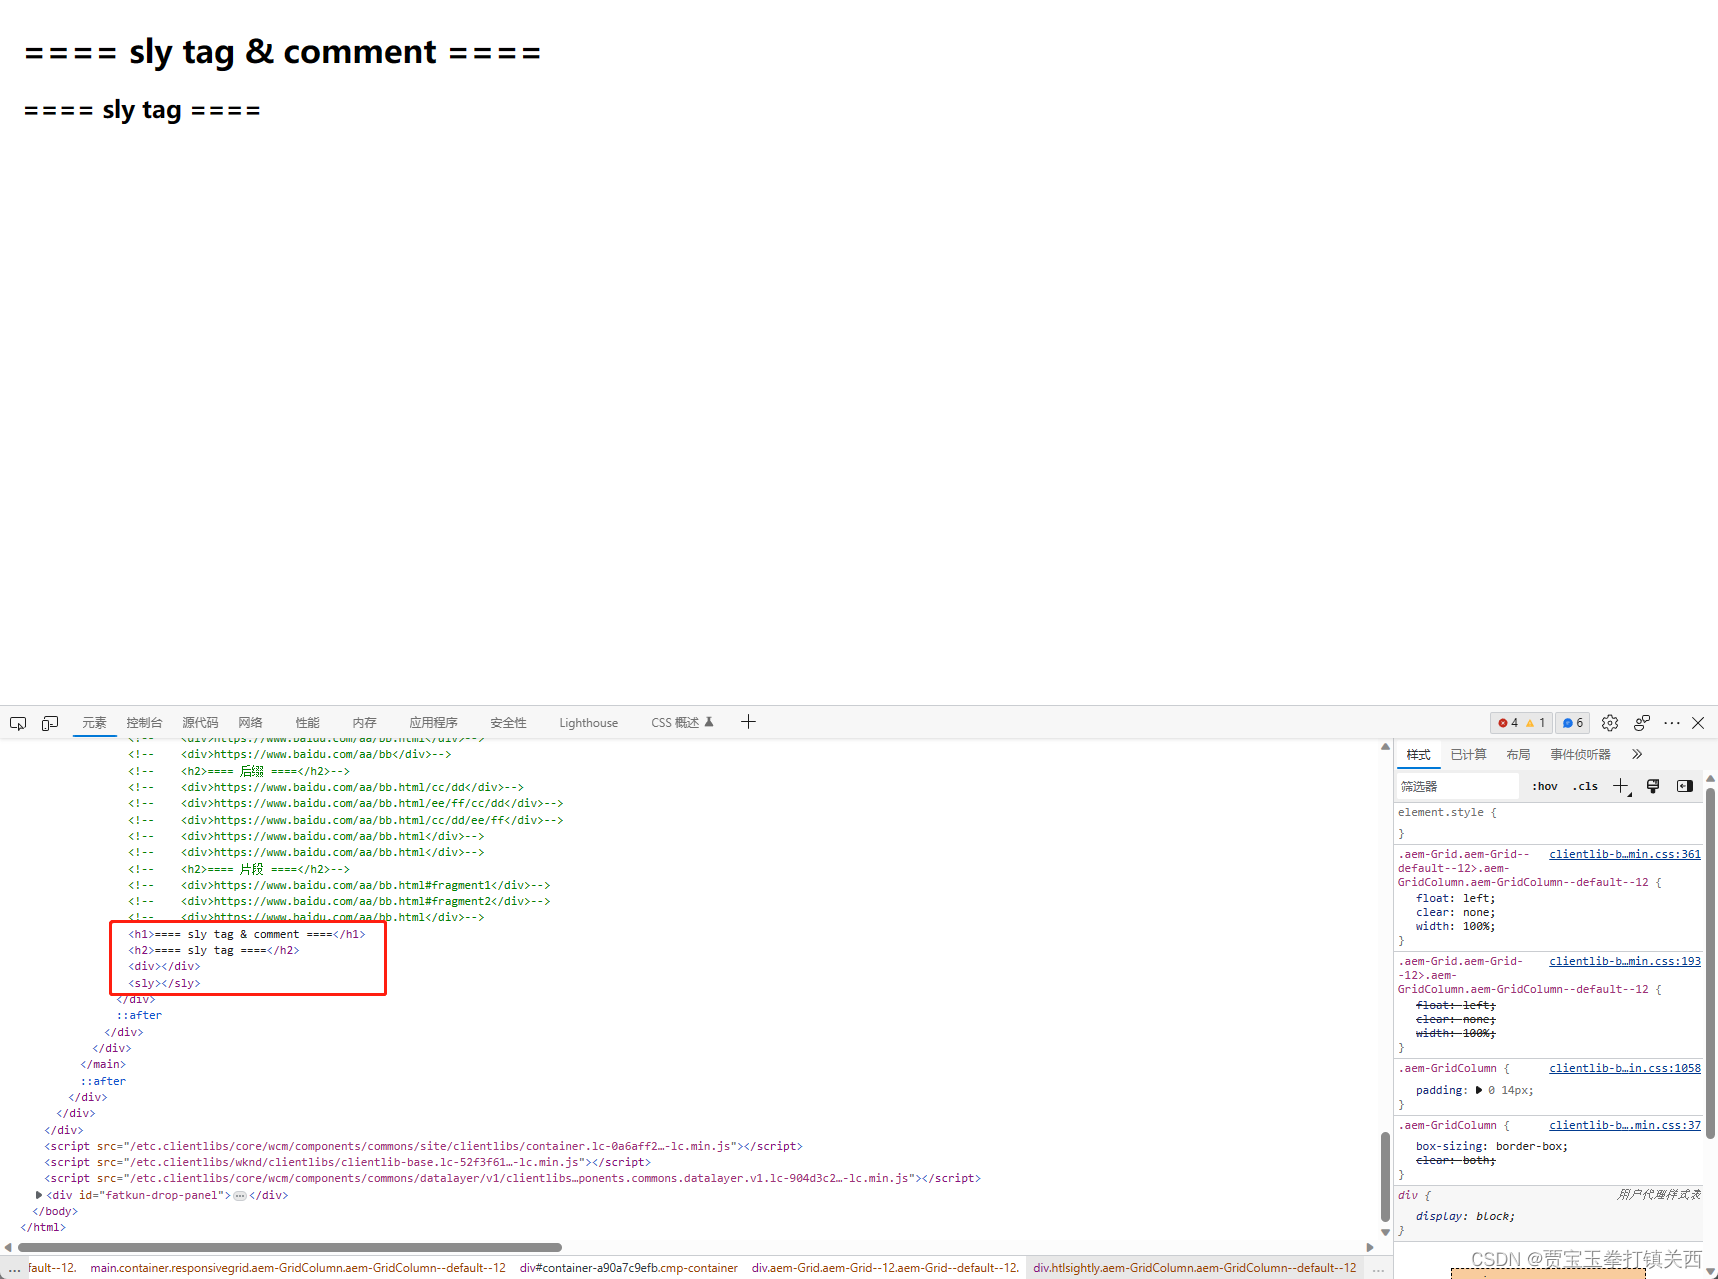Click breadcrumb div.htlsightly.aem-GridColumn
The width and height of the screenshot is (1718, 1279).
click(x=1195, y=1268)
